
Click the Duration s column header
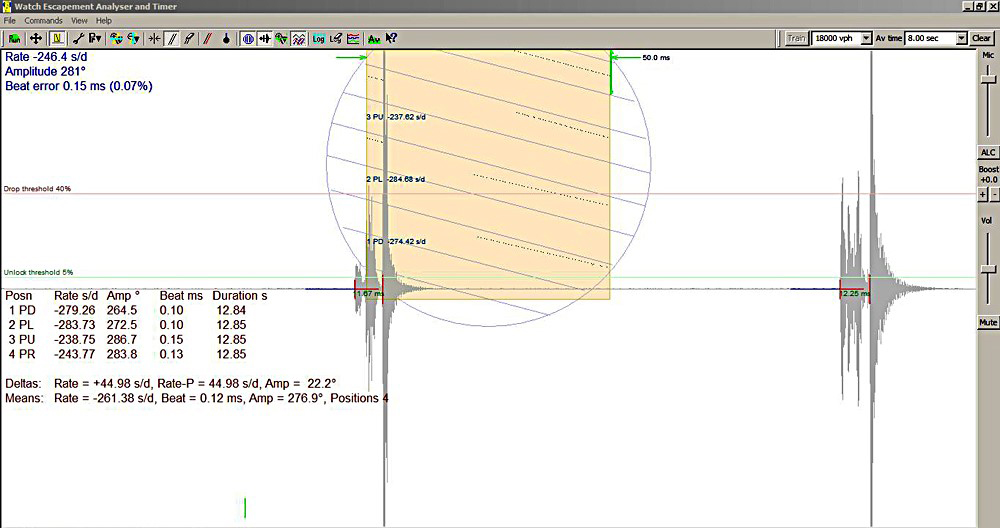[x=240, y=296]
